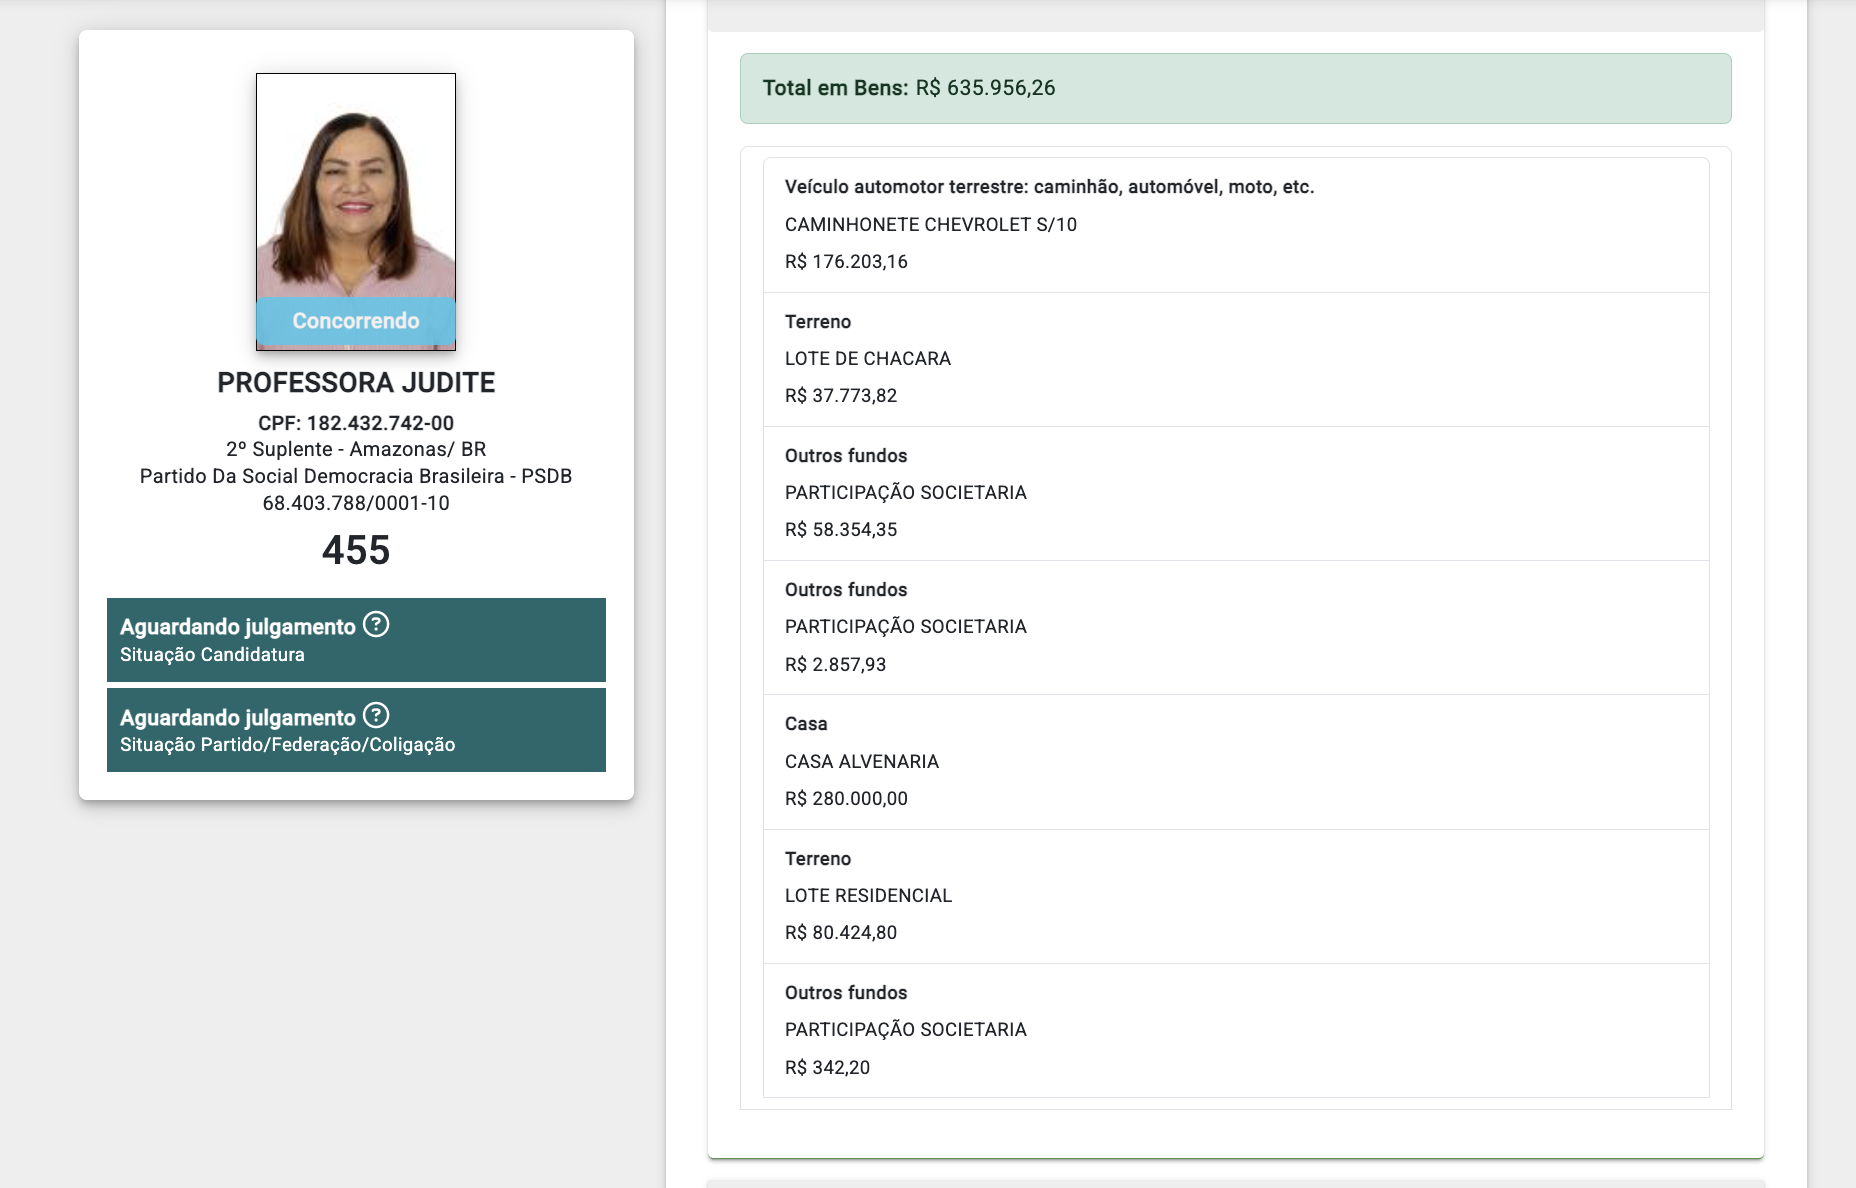Viewport: 1856px width, 1188px height.
Task: Select CNPJ 68.403.788/0001-10
Action: 356,503
